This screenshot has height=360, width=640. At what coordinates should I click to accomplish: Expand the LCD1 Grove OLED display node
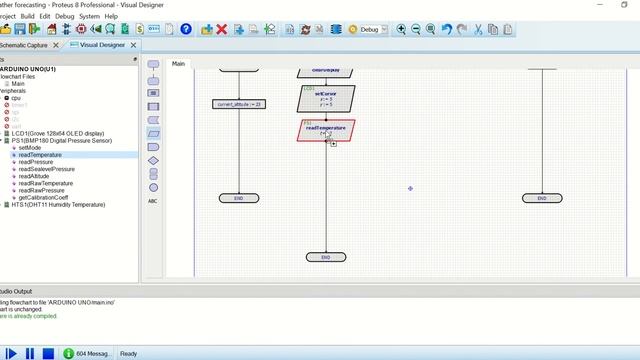pyautogui.click(x=1, y=133)
